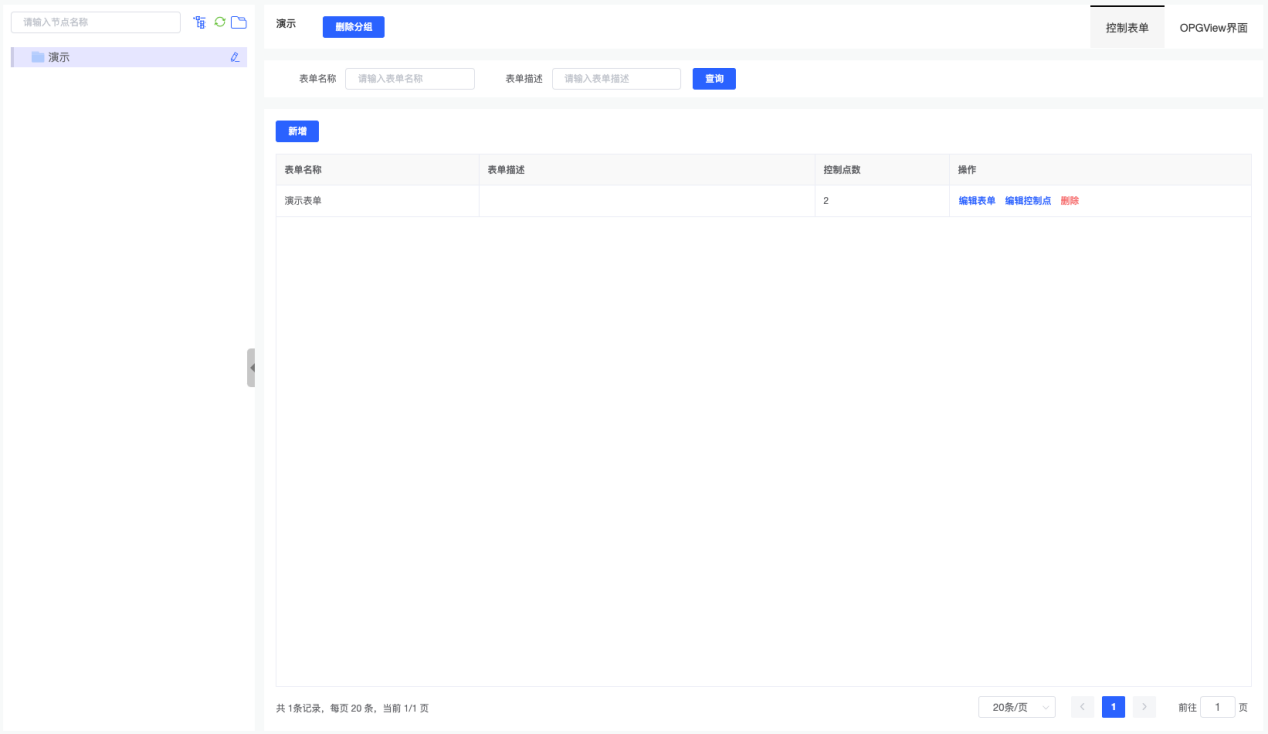The height and width of the screenshot is (734, 1268).
Task: Click the red 删除 link in table row
Action: click(x=1070, y=200)
